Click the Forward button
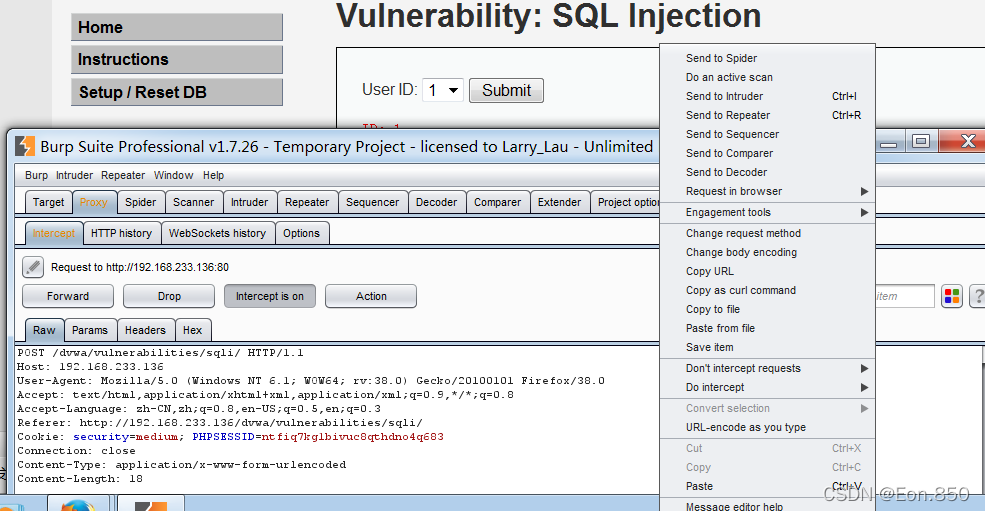The width and height of the screenshot is (985, 511). point(68,296)
